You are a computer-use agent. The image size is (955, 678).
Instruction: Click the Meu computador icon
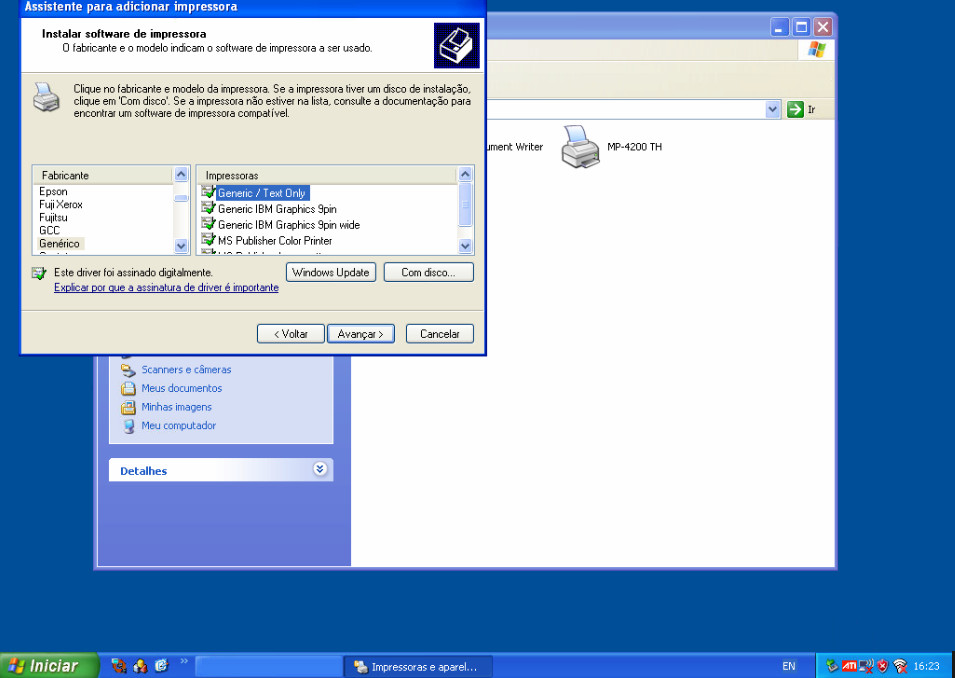click(x=128, y=426)
